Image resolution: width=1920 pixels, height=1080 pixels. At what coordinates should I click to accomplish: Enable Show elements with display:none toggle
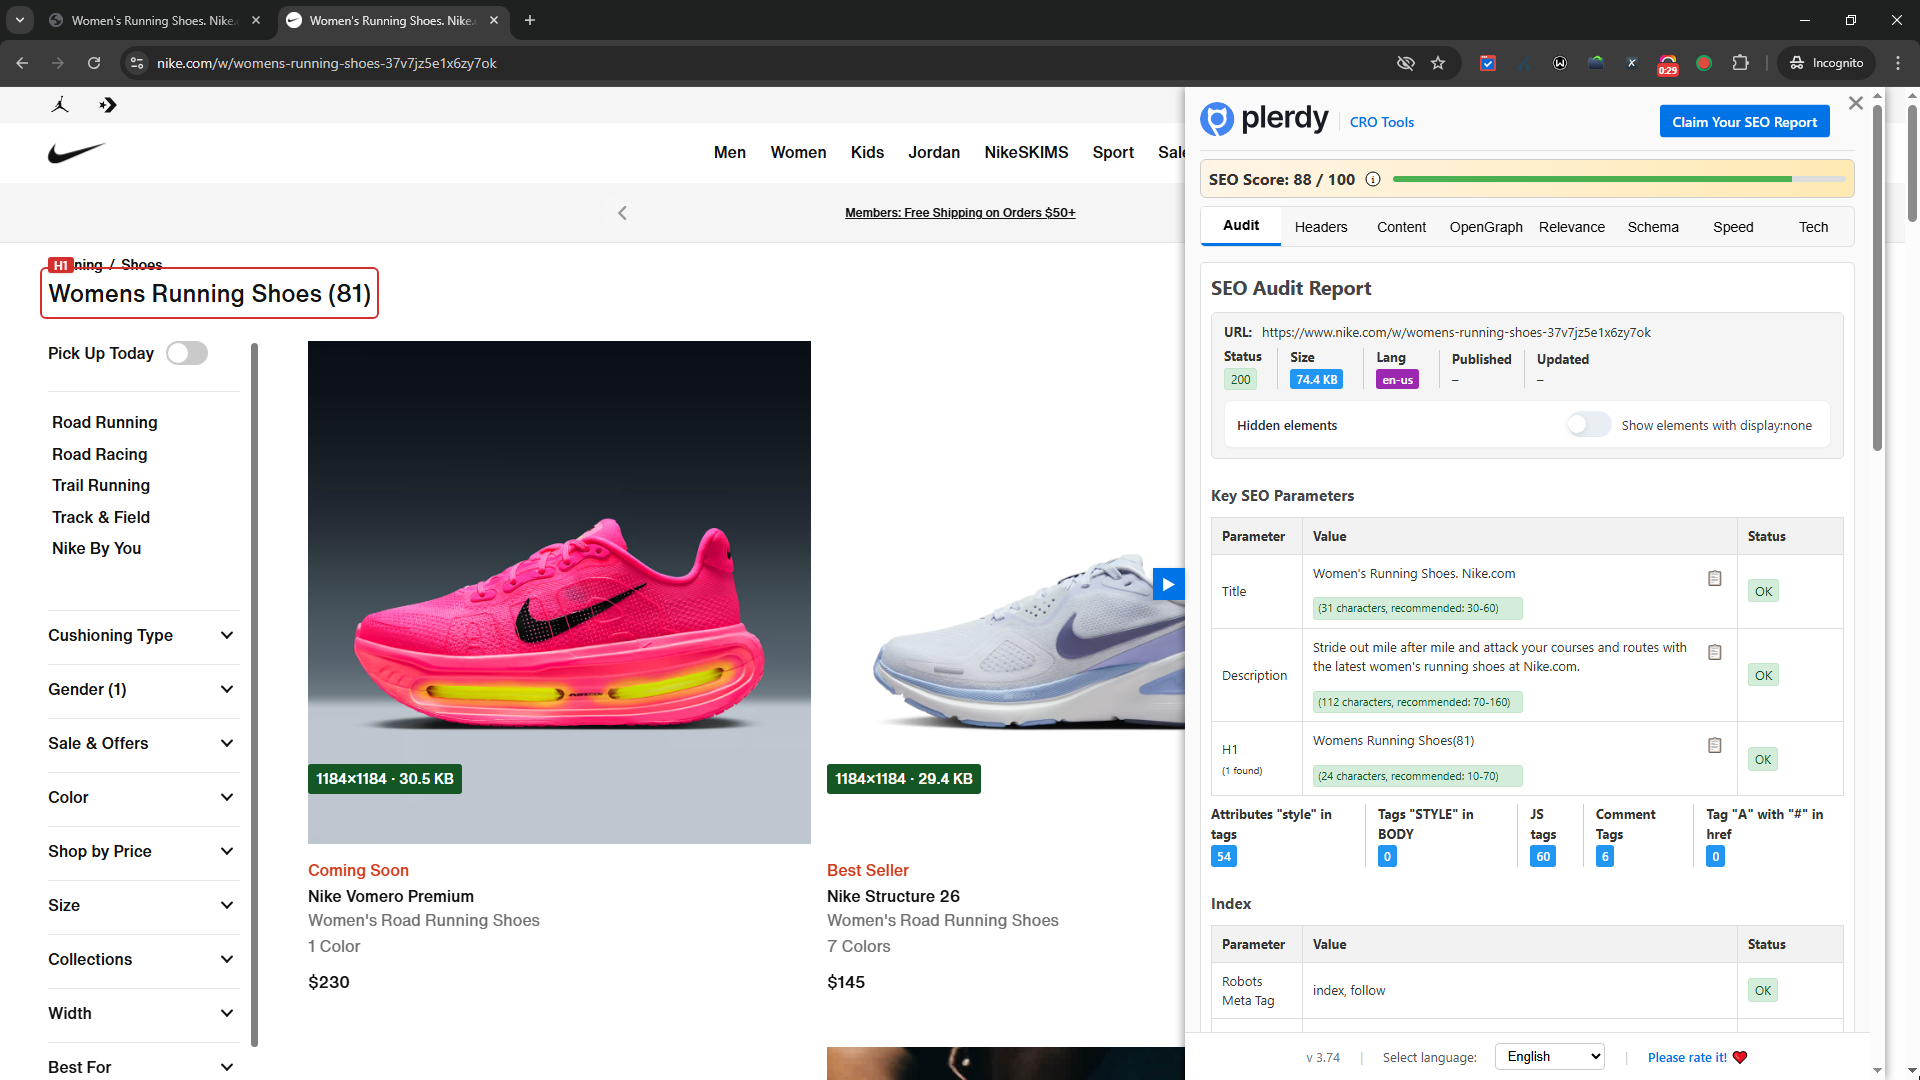pos(1588,425)
